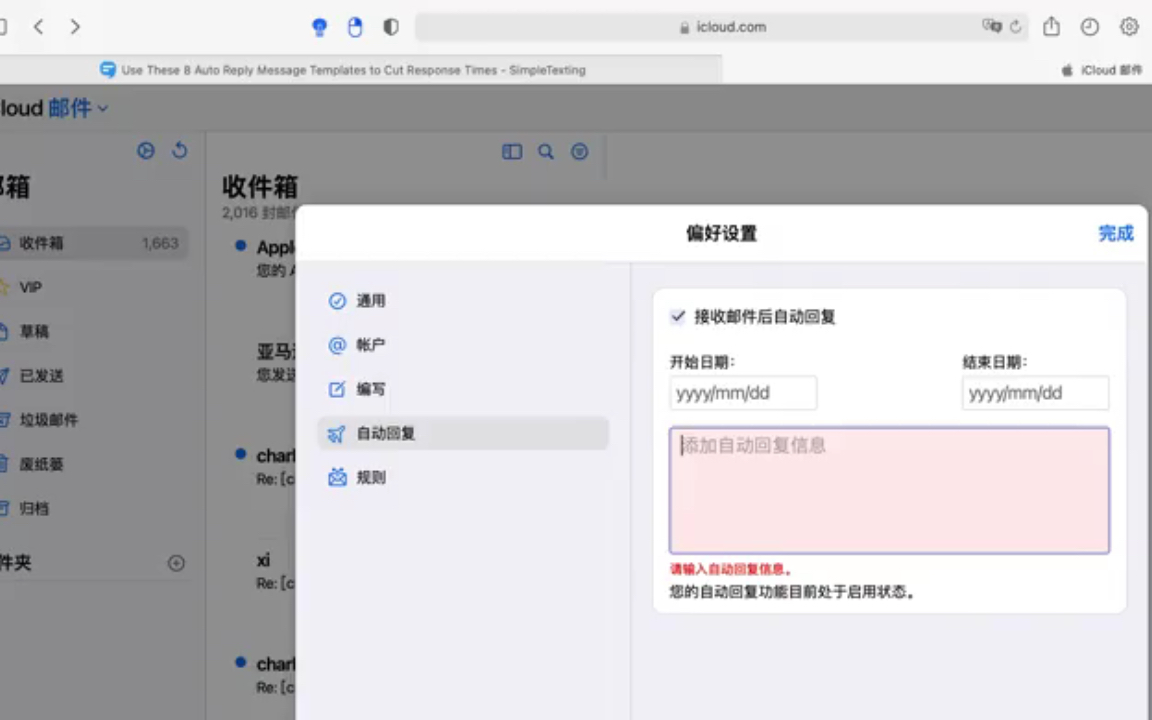Viewport: 1152px width, 720px height.
Task: Refresh the mailbox with the circular arrow icon
Action: [x=179, y=150]
